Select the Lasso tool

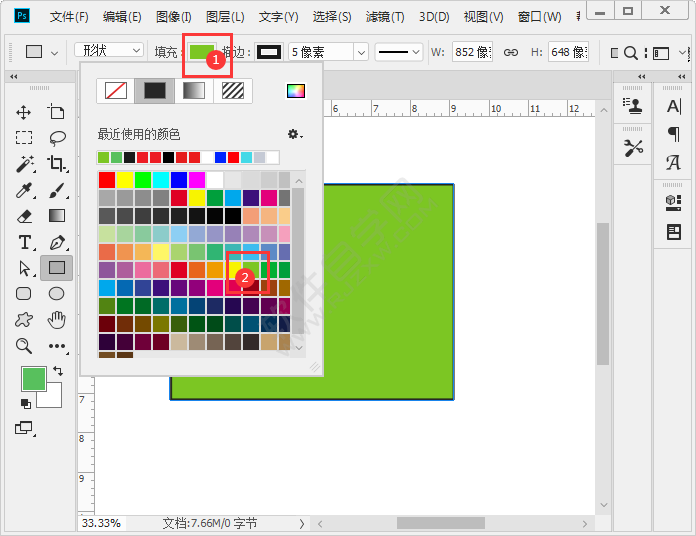(57, 138)
